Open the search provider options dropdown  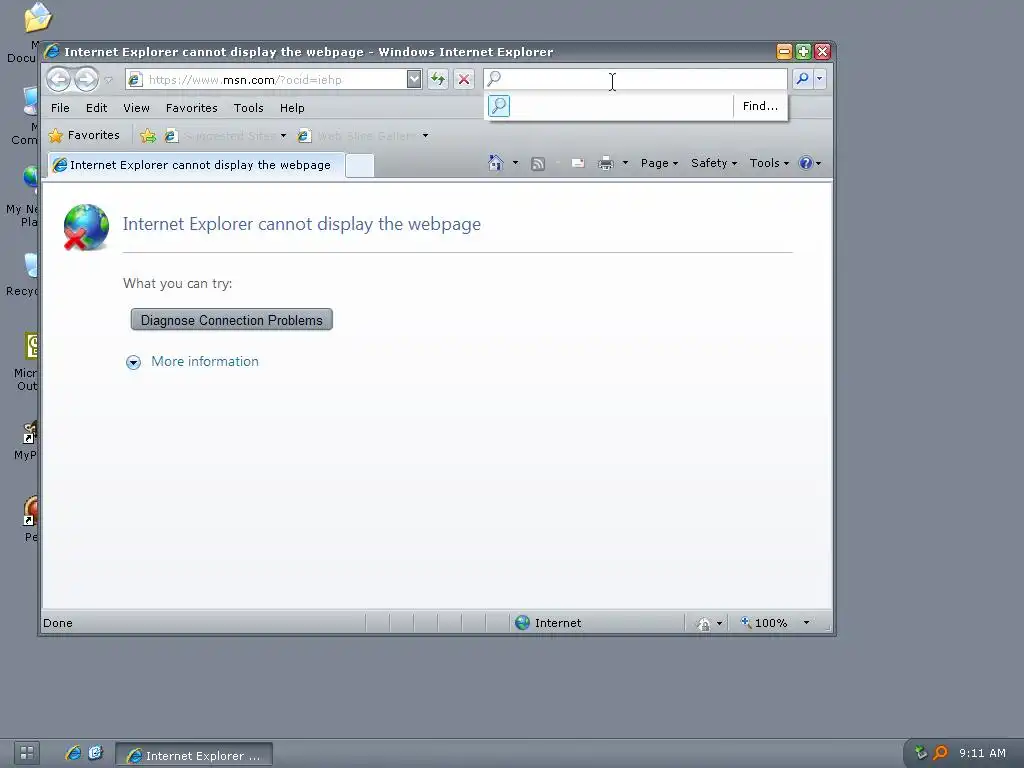click(820, 79)
